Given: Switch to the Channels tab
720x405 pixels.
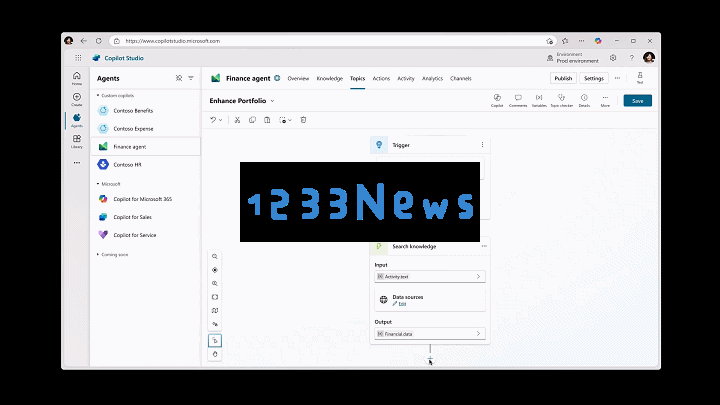Looking at the screenshot, I should (x=461, y=79).
